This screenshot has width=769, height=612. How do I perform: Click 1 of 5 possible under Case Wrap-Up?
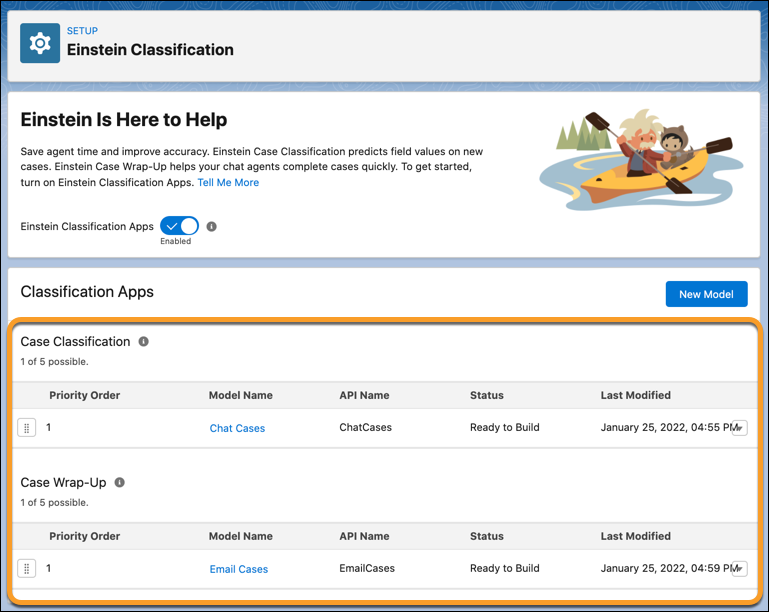coord(54,503)
